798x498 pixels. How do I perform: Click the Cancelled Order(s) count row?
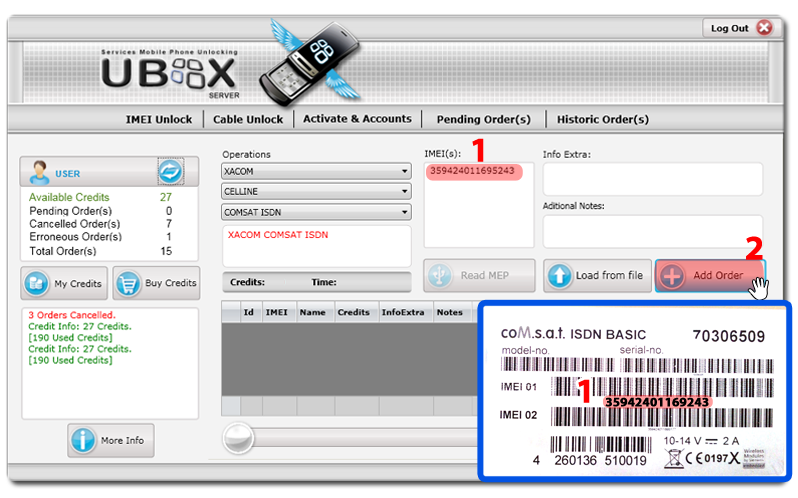tap(100, 224)
